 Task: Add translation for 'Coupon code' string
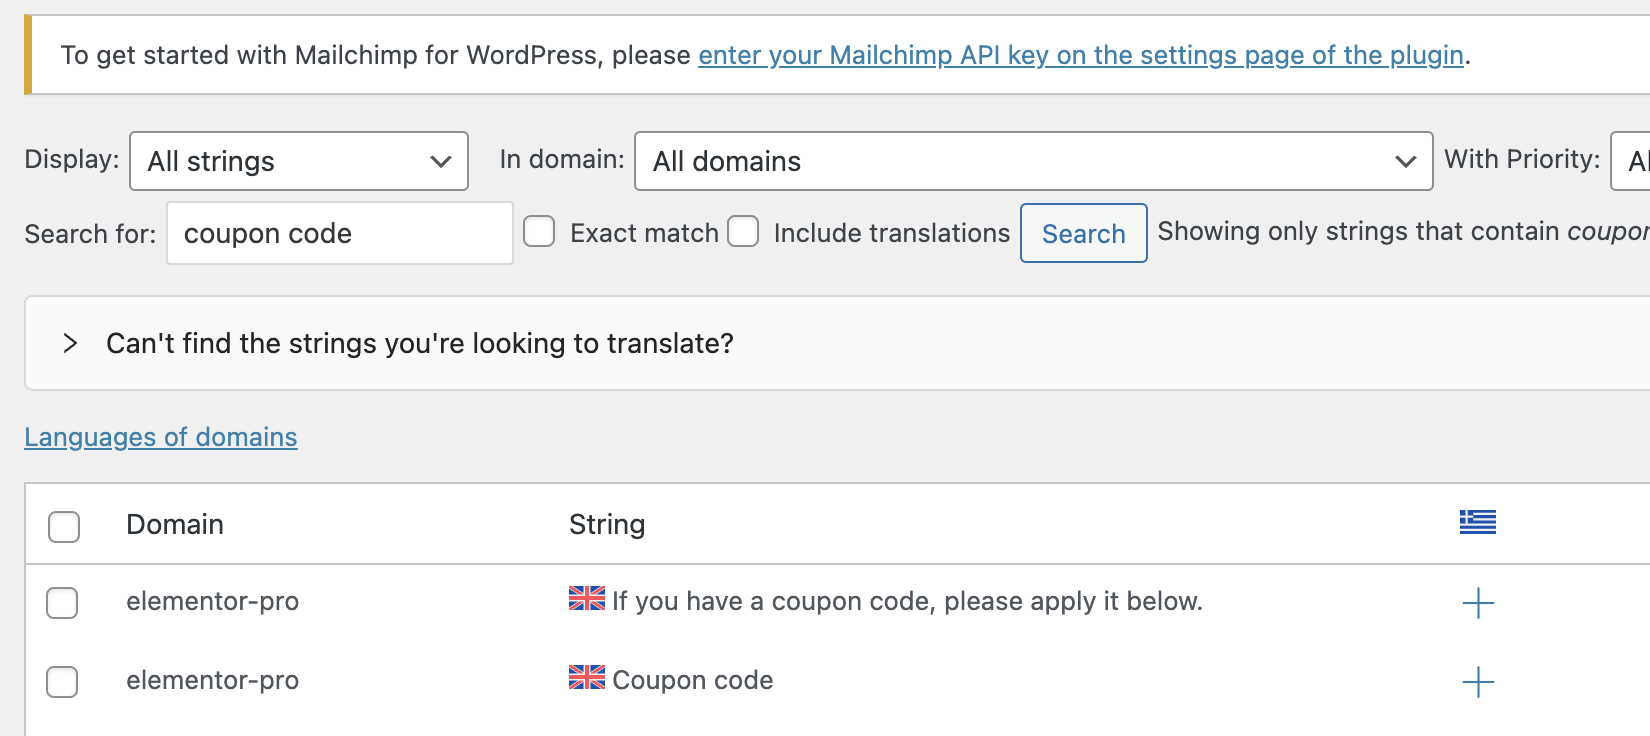1478,682
